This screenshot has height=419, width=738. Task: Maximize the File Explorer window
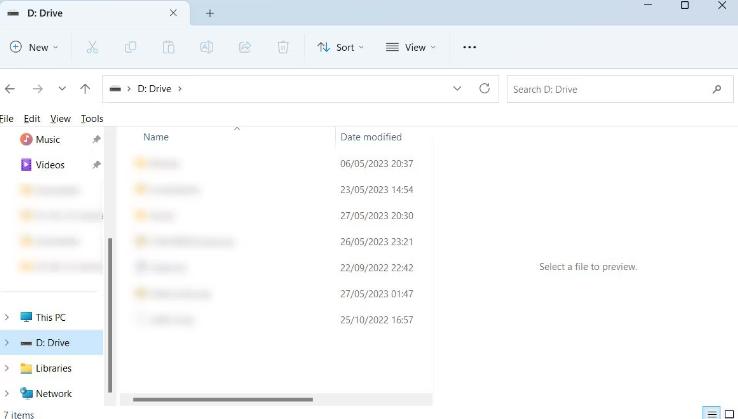pos(685,5)
